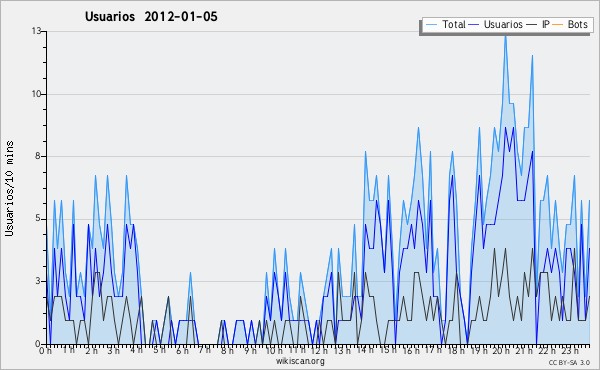Click the highest Total peak reaching 13
This screenshot has height=370, width=600.
point(505,37)
